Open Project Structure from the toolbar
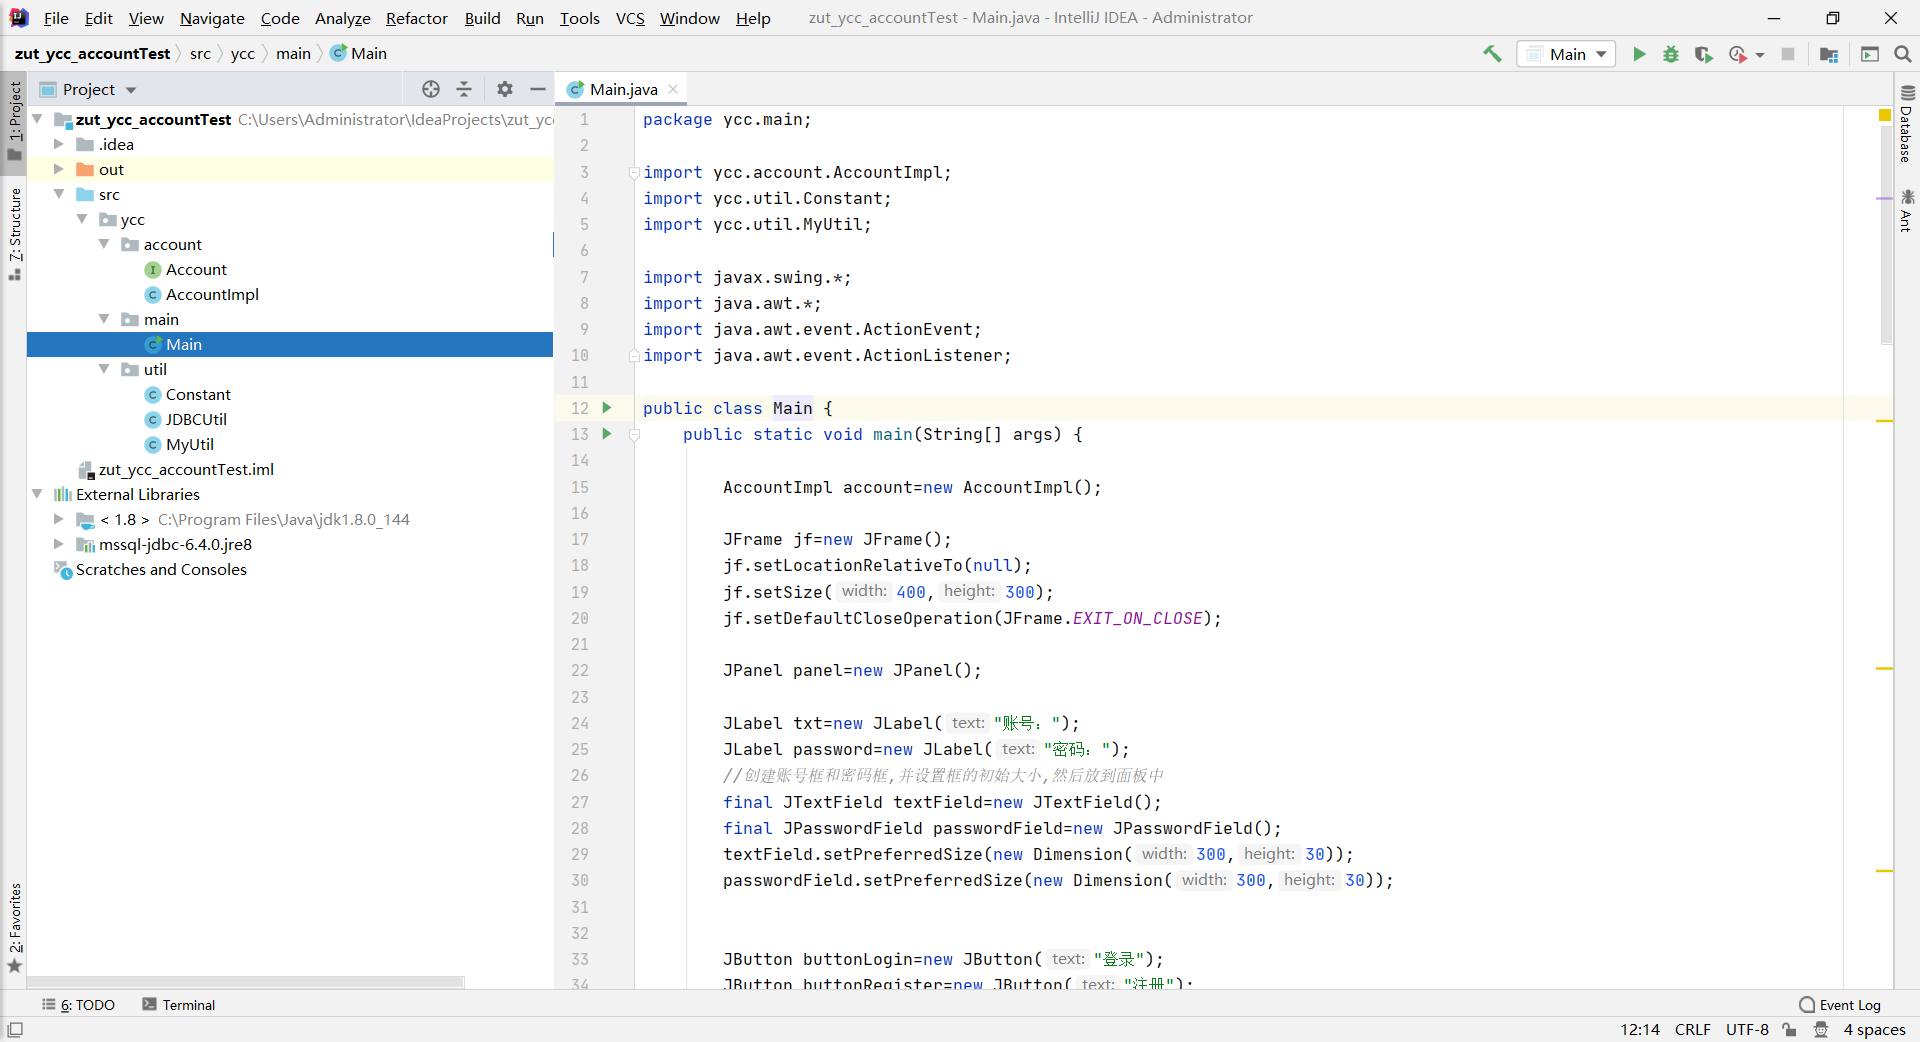 tap(1829, 54)
